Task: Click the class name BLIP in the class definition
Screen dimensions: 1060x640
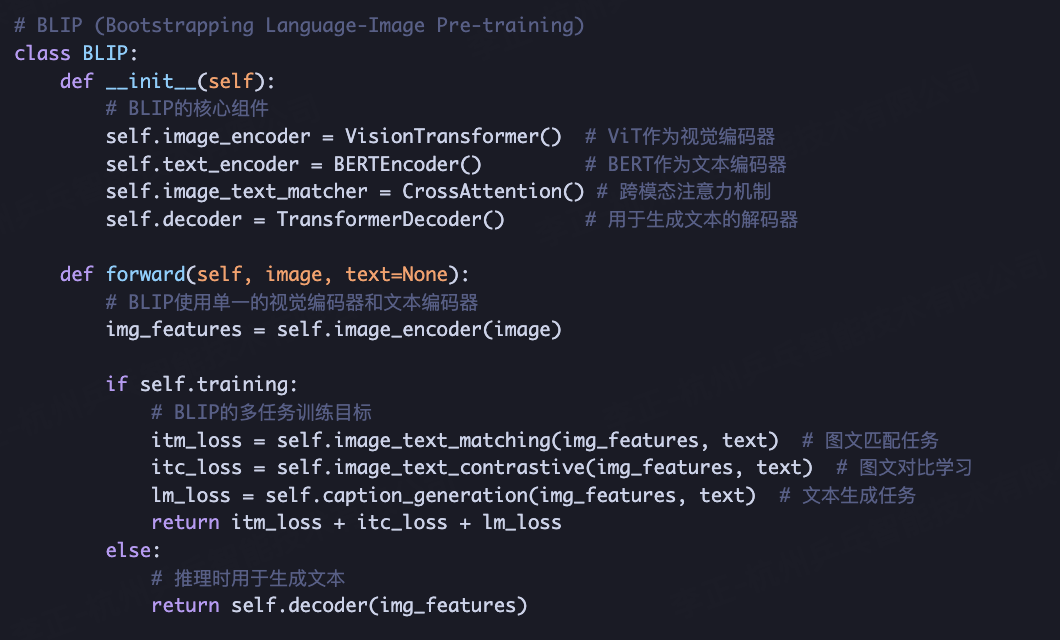Action: 105,53
